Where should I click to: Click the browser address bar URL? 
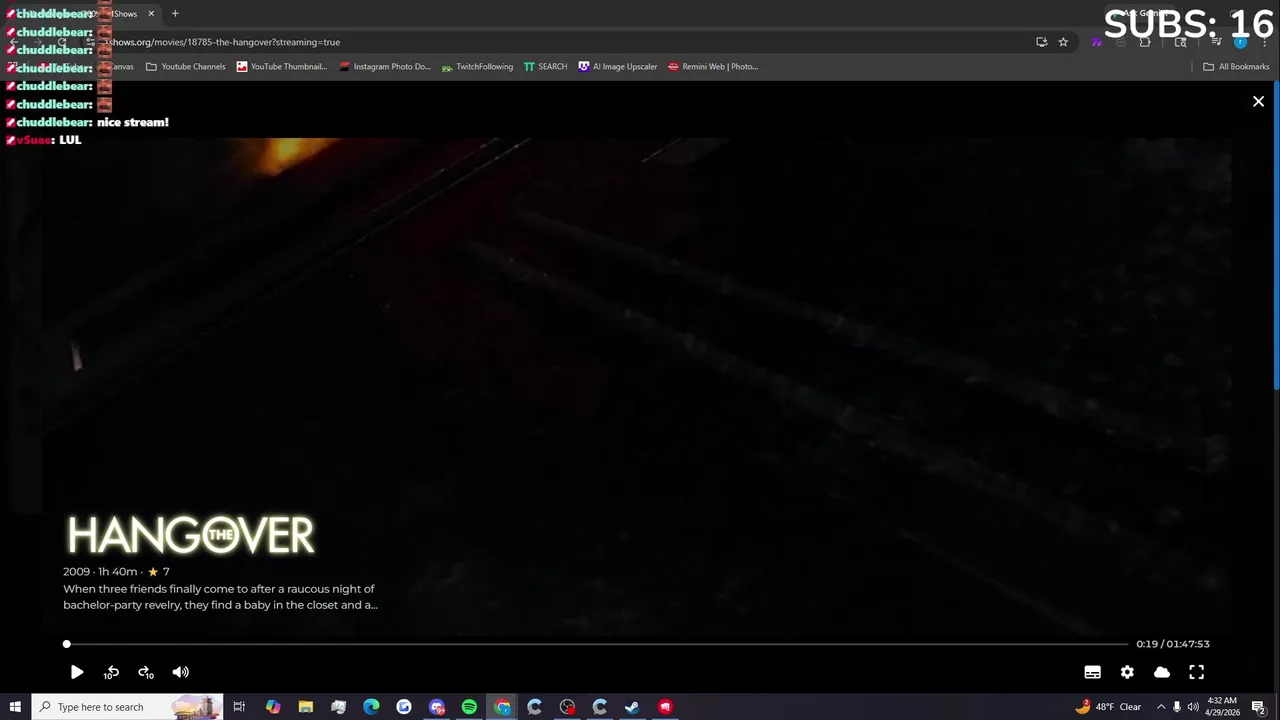pos(225,42)
